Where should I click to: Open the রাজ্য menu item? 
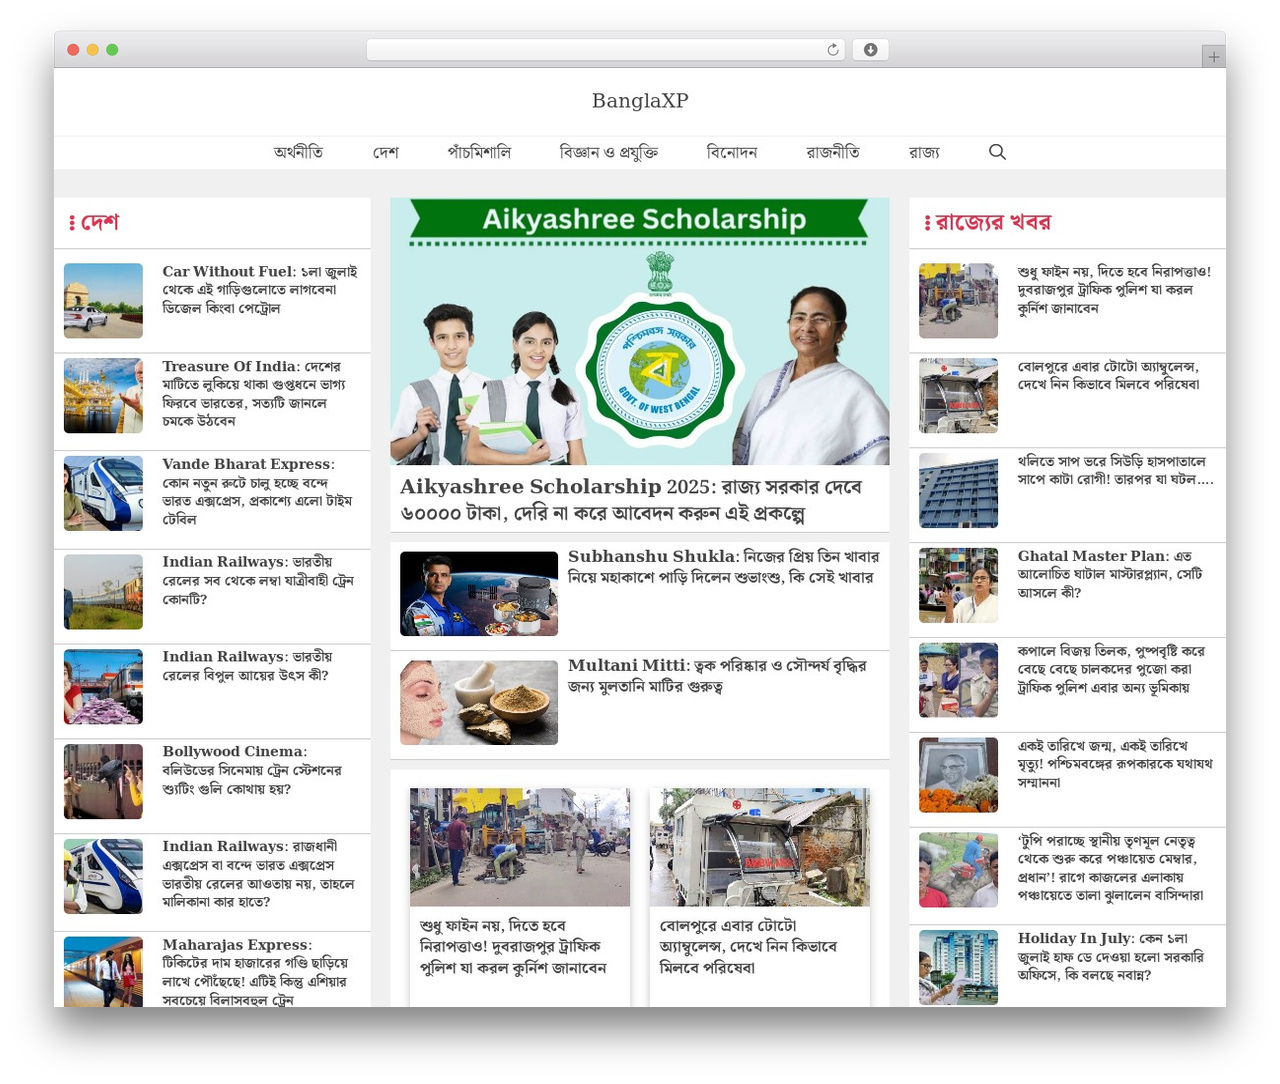(924, 152)
